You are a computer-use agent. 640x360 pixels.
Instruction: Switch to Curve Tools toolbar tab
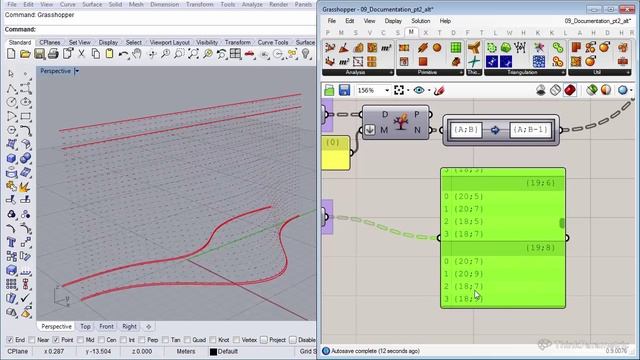pos(273,42)
